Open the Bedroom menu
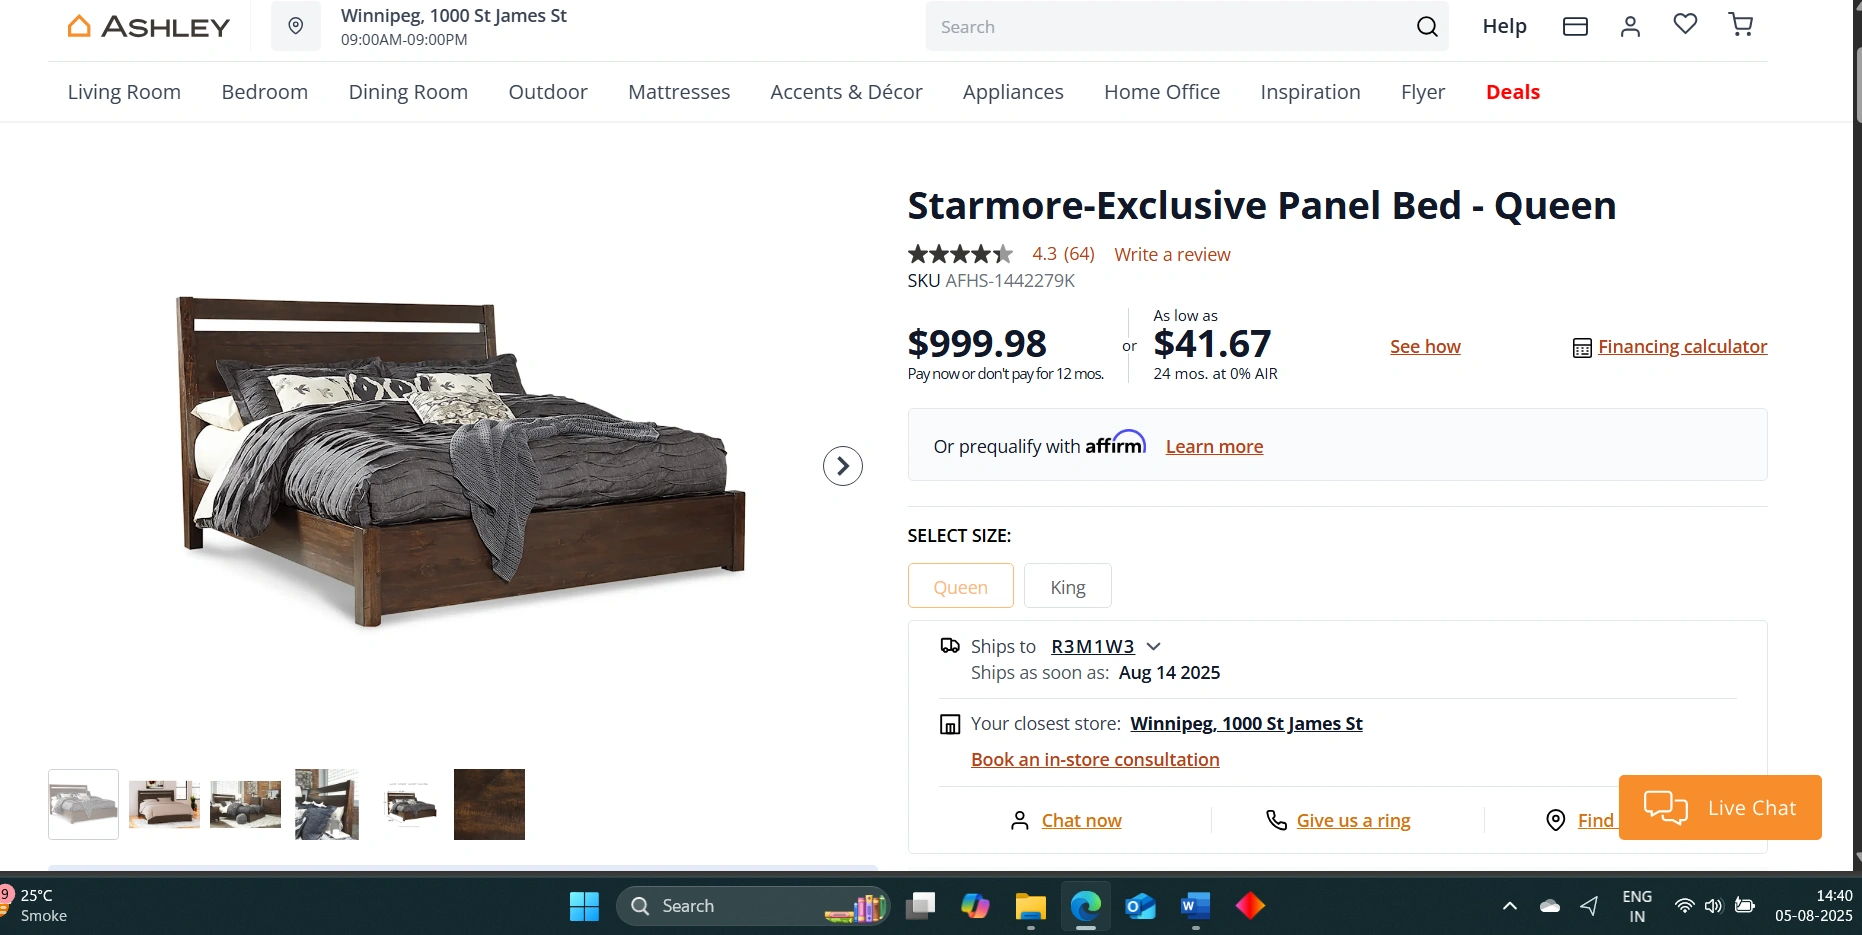The image size is (1862, 935). (x=264, y=92)
